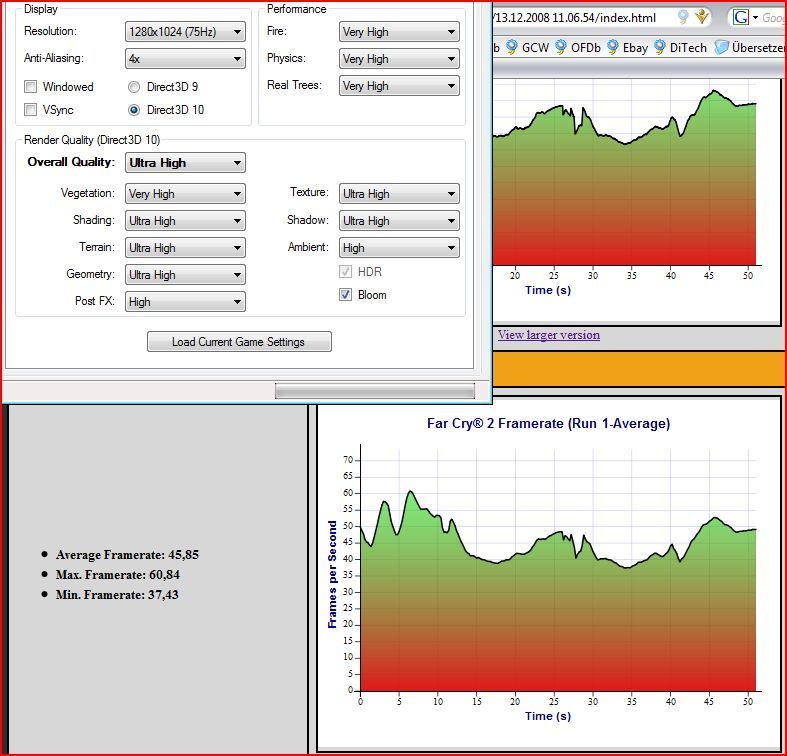
Task: Open the Physics performance dropdown
Action: tap(399, 59)
